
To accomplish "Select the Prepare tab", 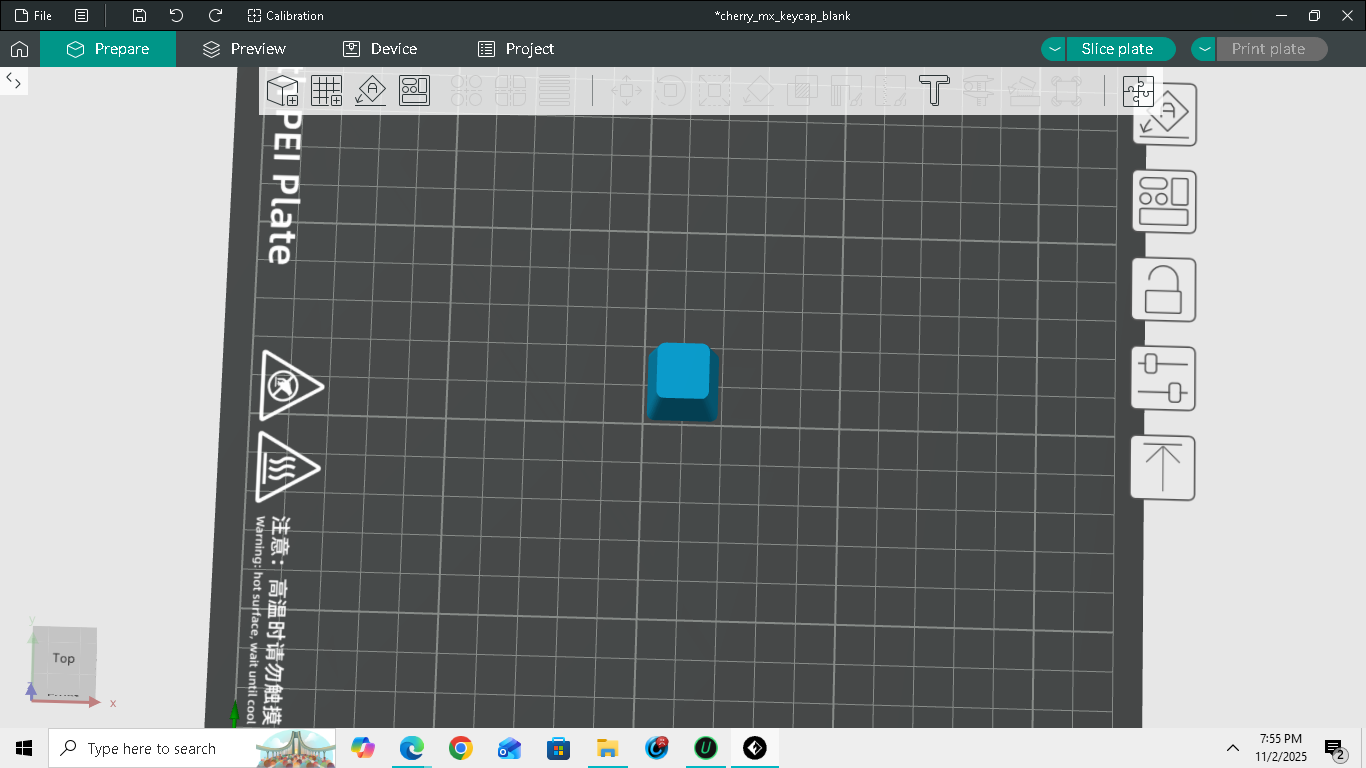I will pos(108,49).
